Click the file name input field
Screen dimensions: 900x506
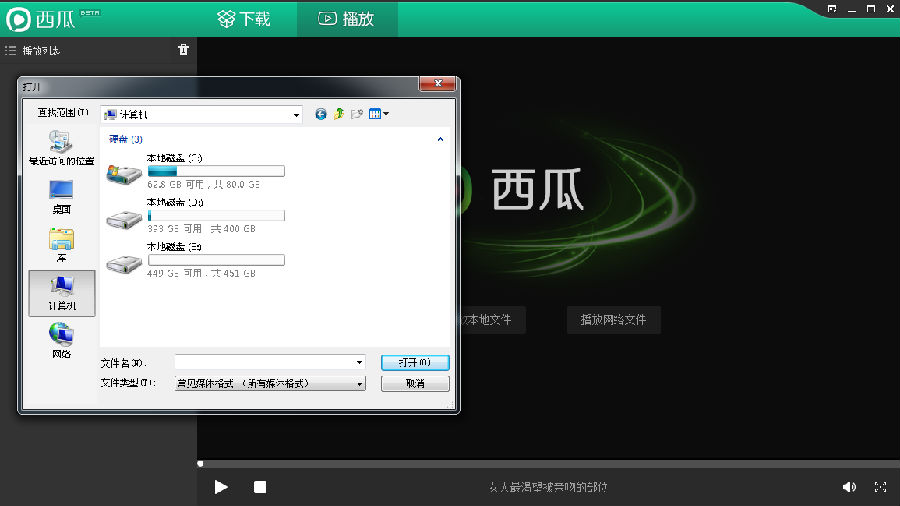(x=270, y=362)
